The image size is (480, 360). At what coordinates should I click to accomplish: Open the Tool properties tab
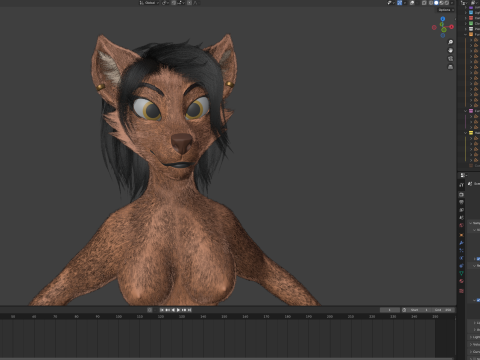click(x=461, y=185)
